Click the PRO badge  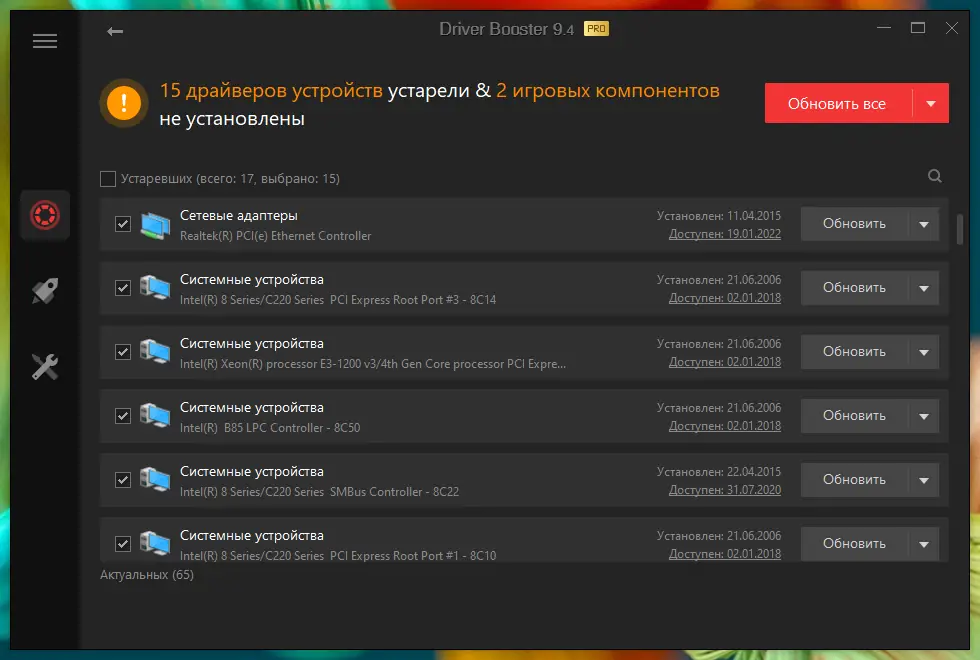click(x=596, y=29)
